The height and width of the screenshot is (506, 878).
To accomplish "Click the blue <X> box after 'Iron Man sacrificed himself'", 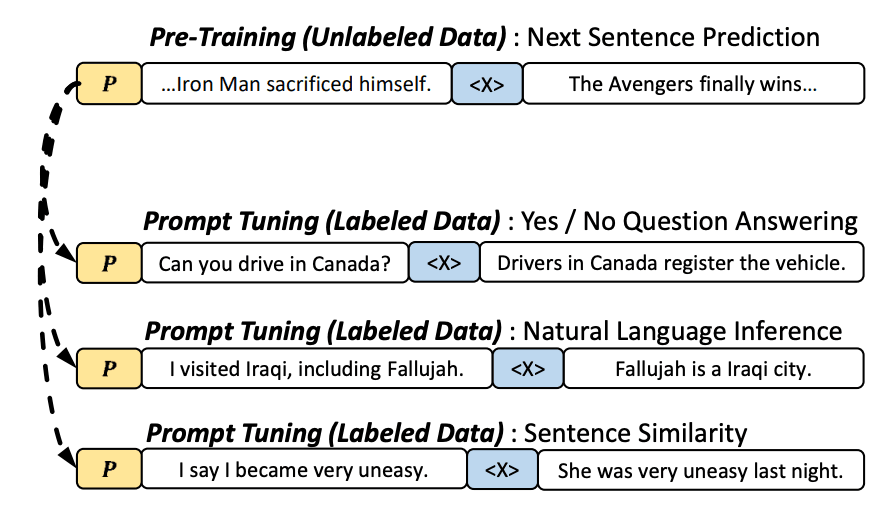I will coord(487,84).
